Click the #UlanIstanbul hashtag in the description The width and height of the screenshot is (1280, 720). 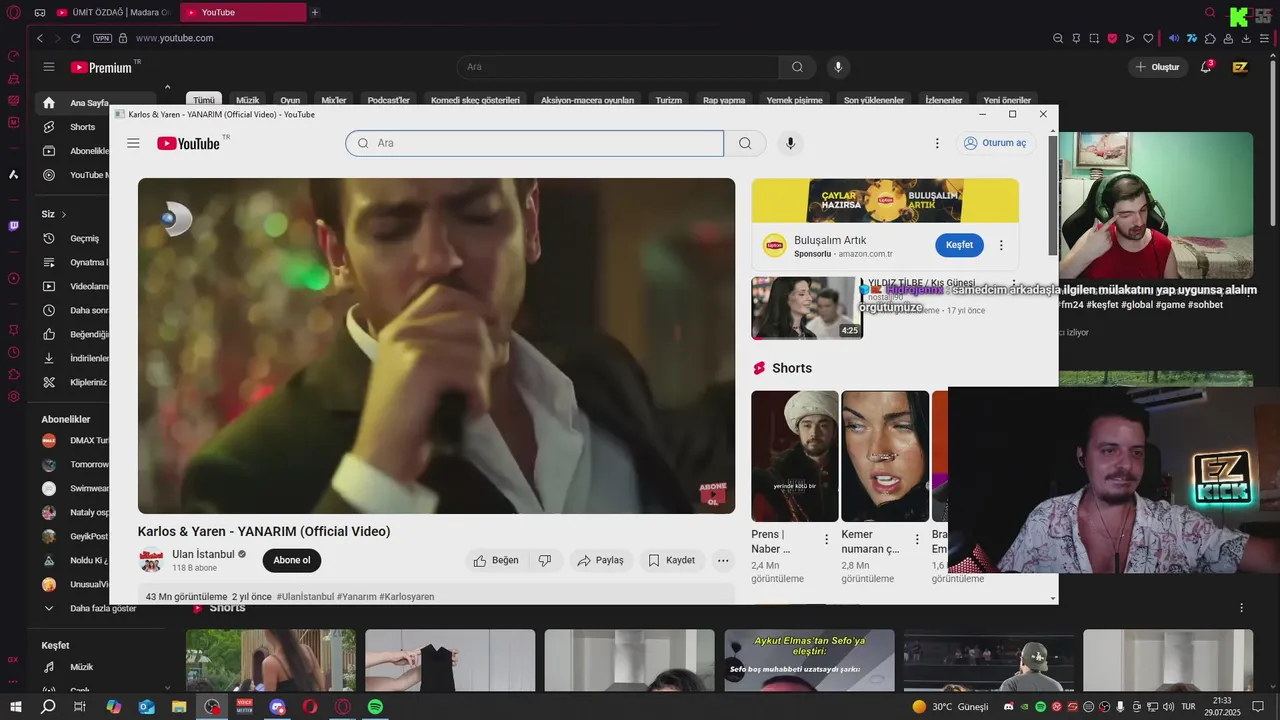305,597
